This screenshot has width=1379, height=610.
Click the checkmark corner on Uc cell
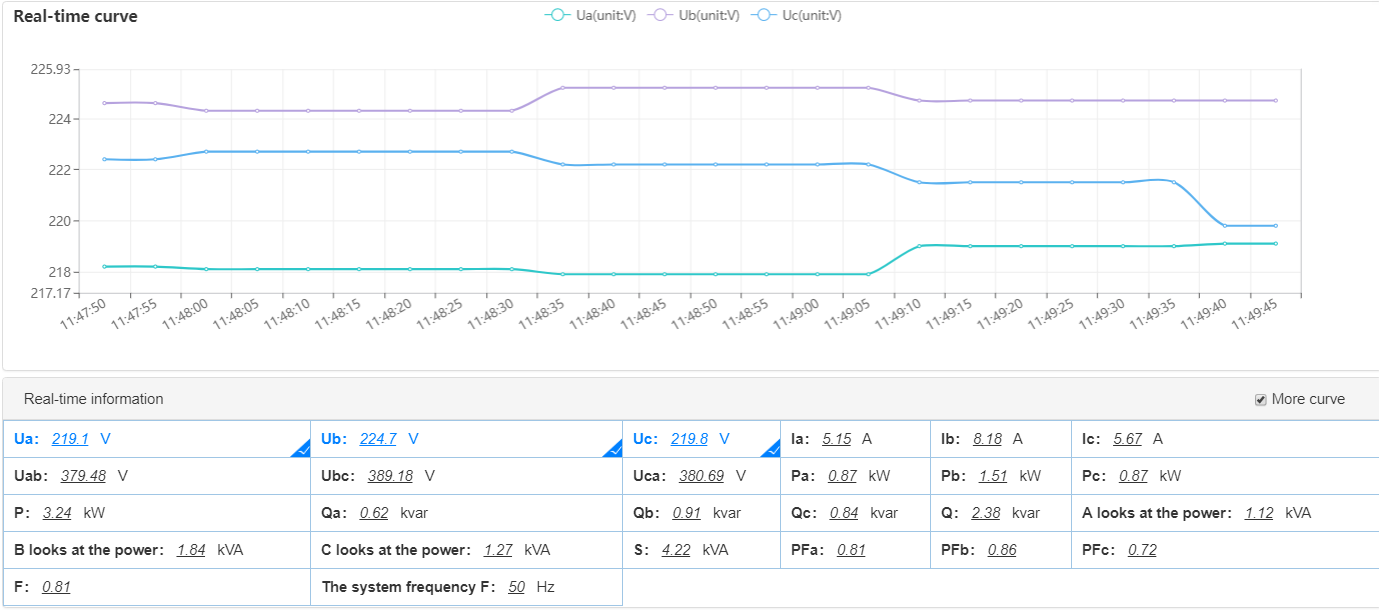click(772, 450)
